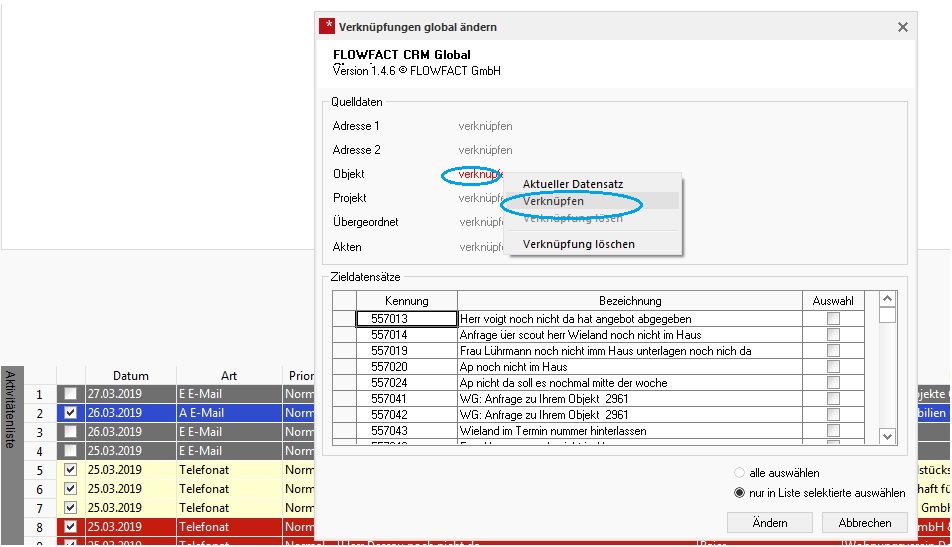Open the vertical Aktivitätenliste tab
The image size is (952, 547).
pos(10,408)
